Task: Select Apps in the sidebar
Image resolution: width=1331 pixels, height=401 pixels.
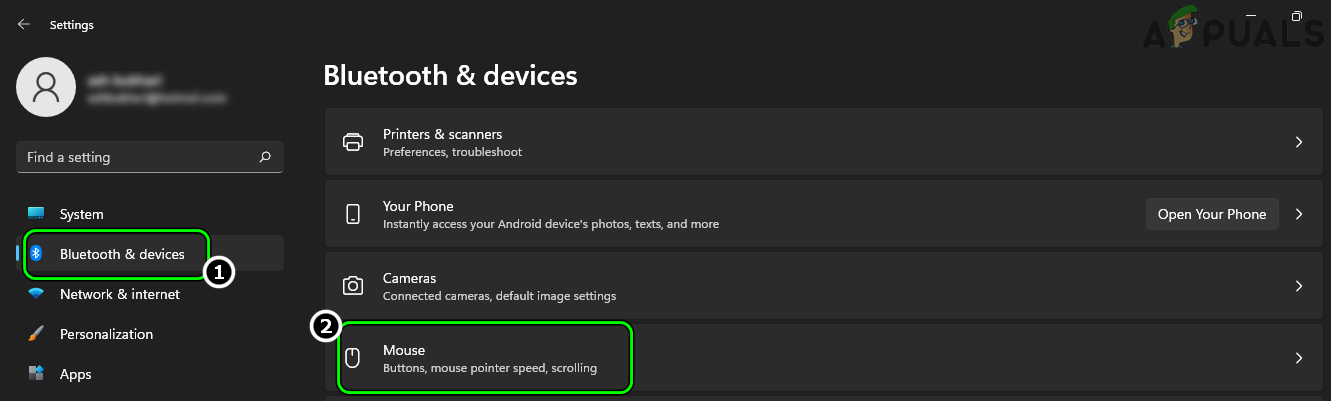Action: 75,374
